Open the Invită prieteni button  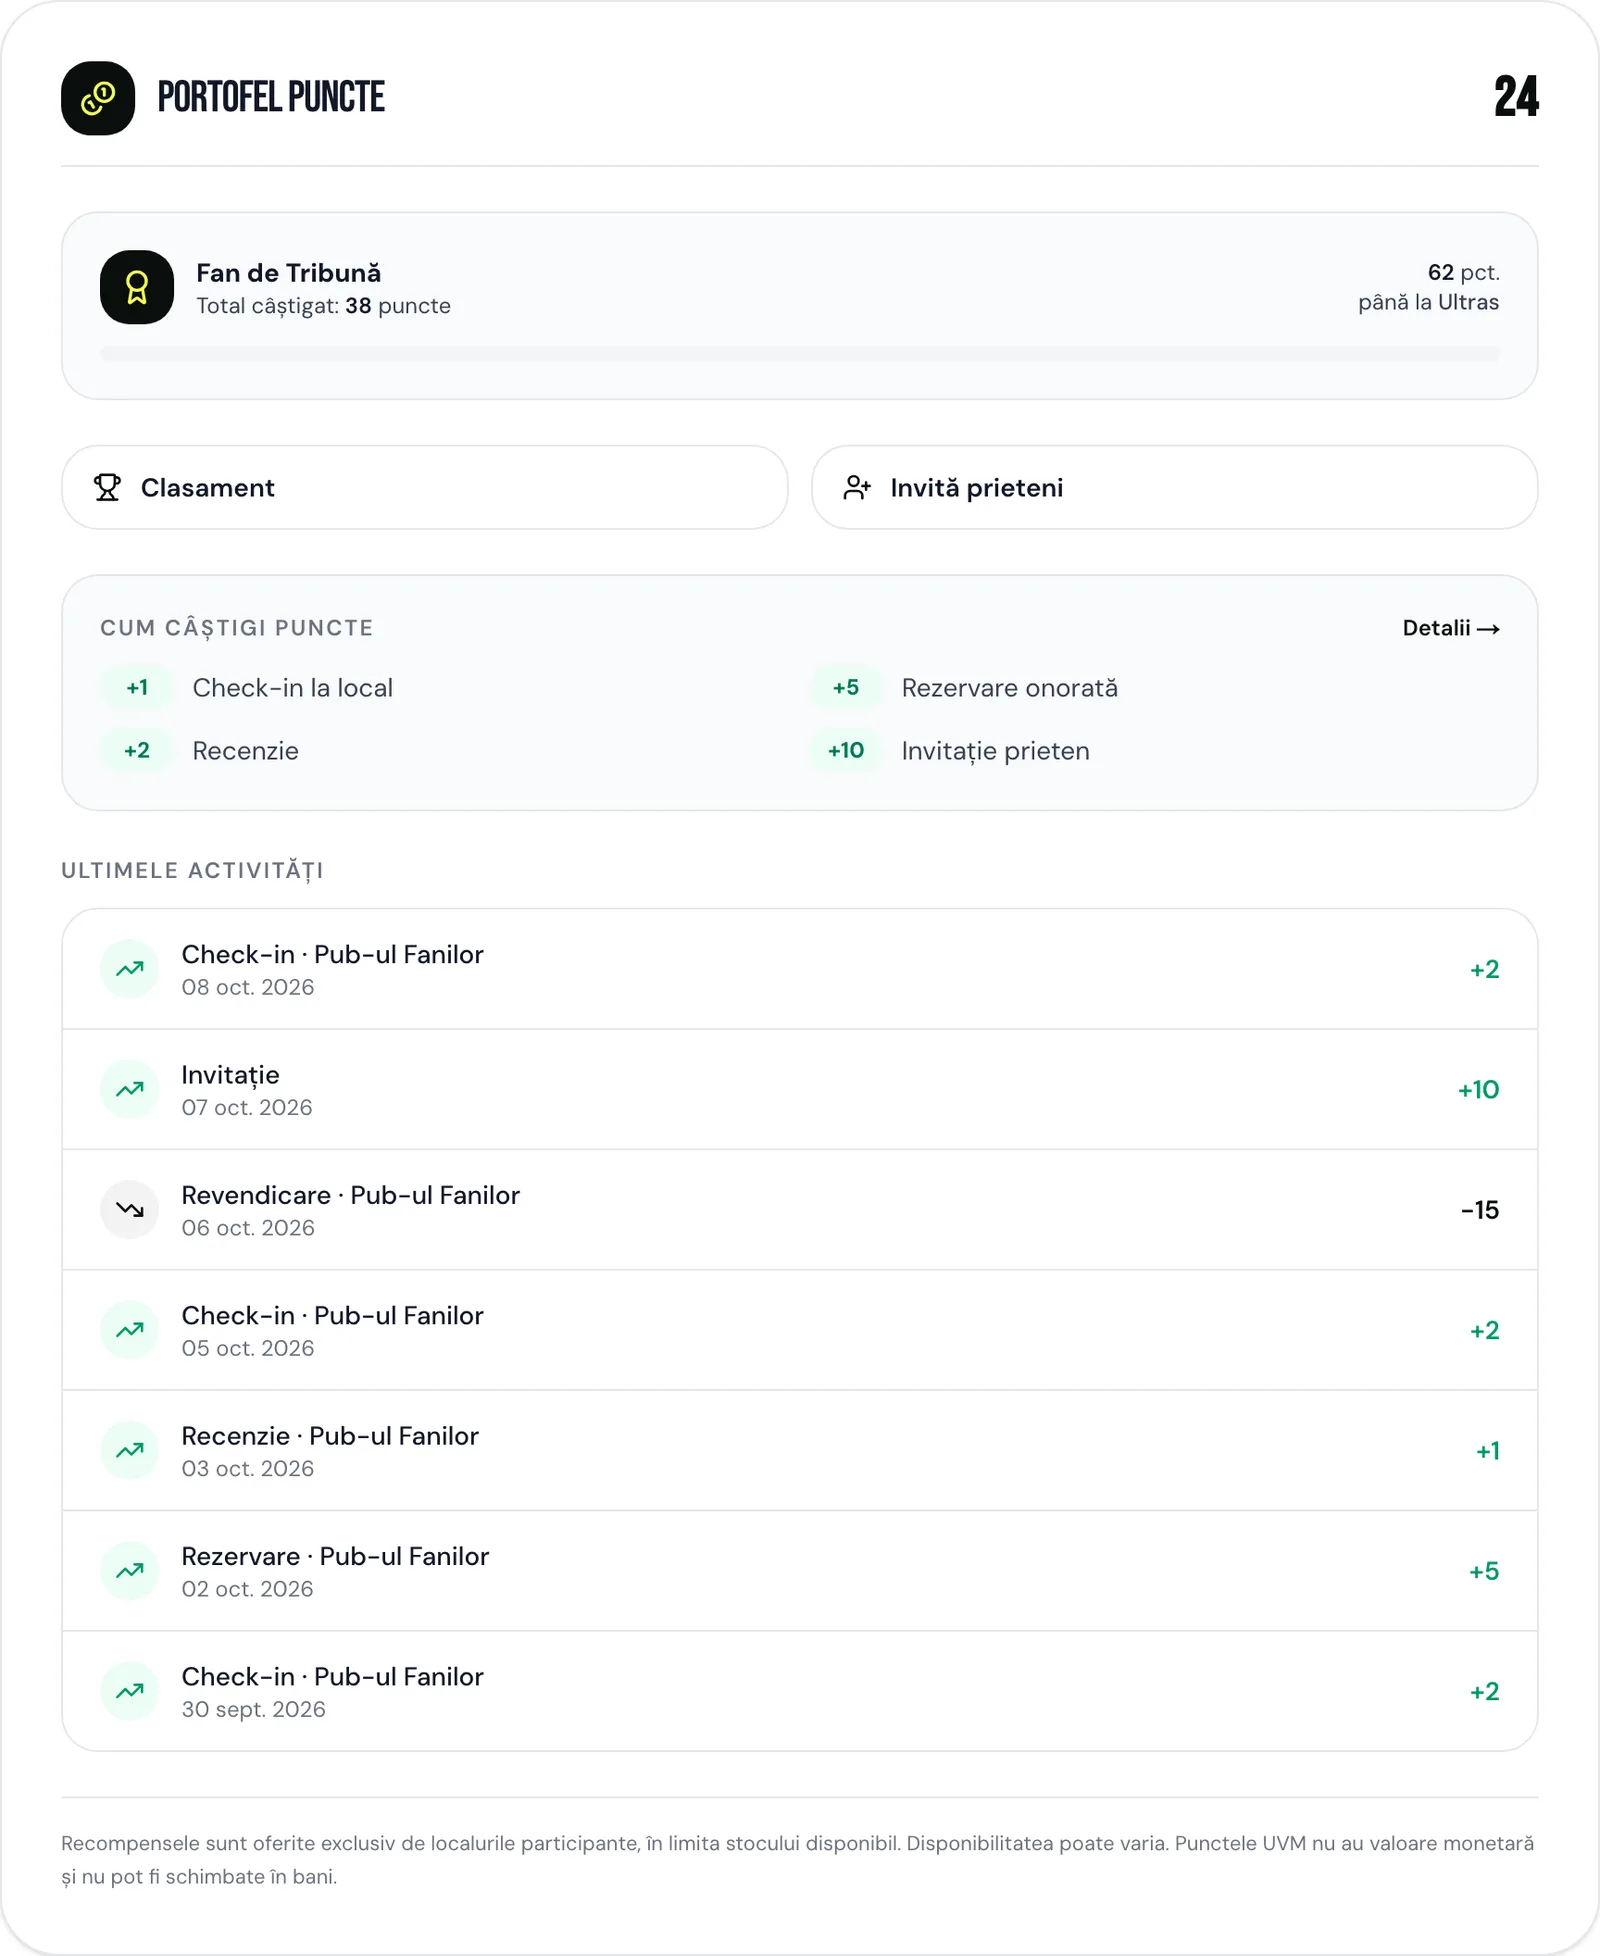coord(1175,487)
